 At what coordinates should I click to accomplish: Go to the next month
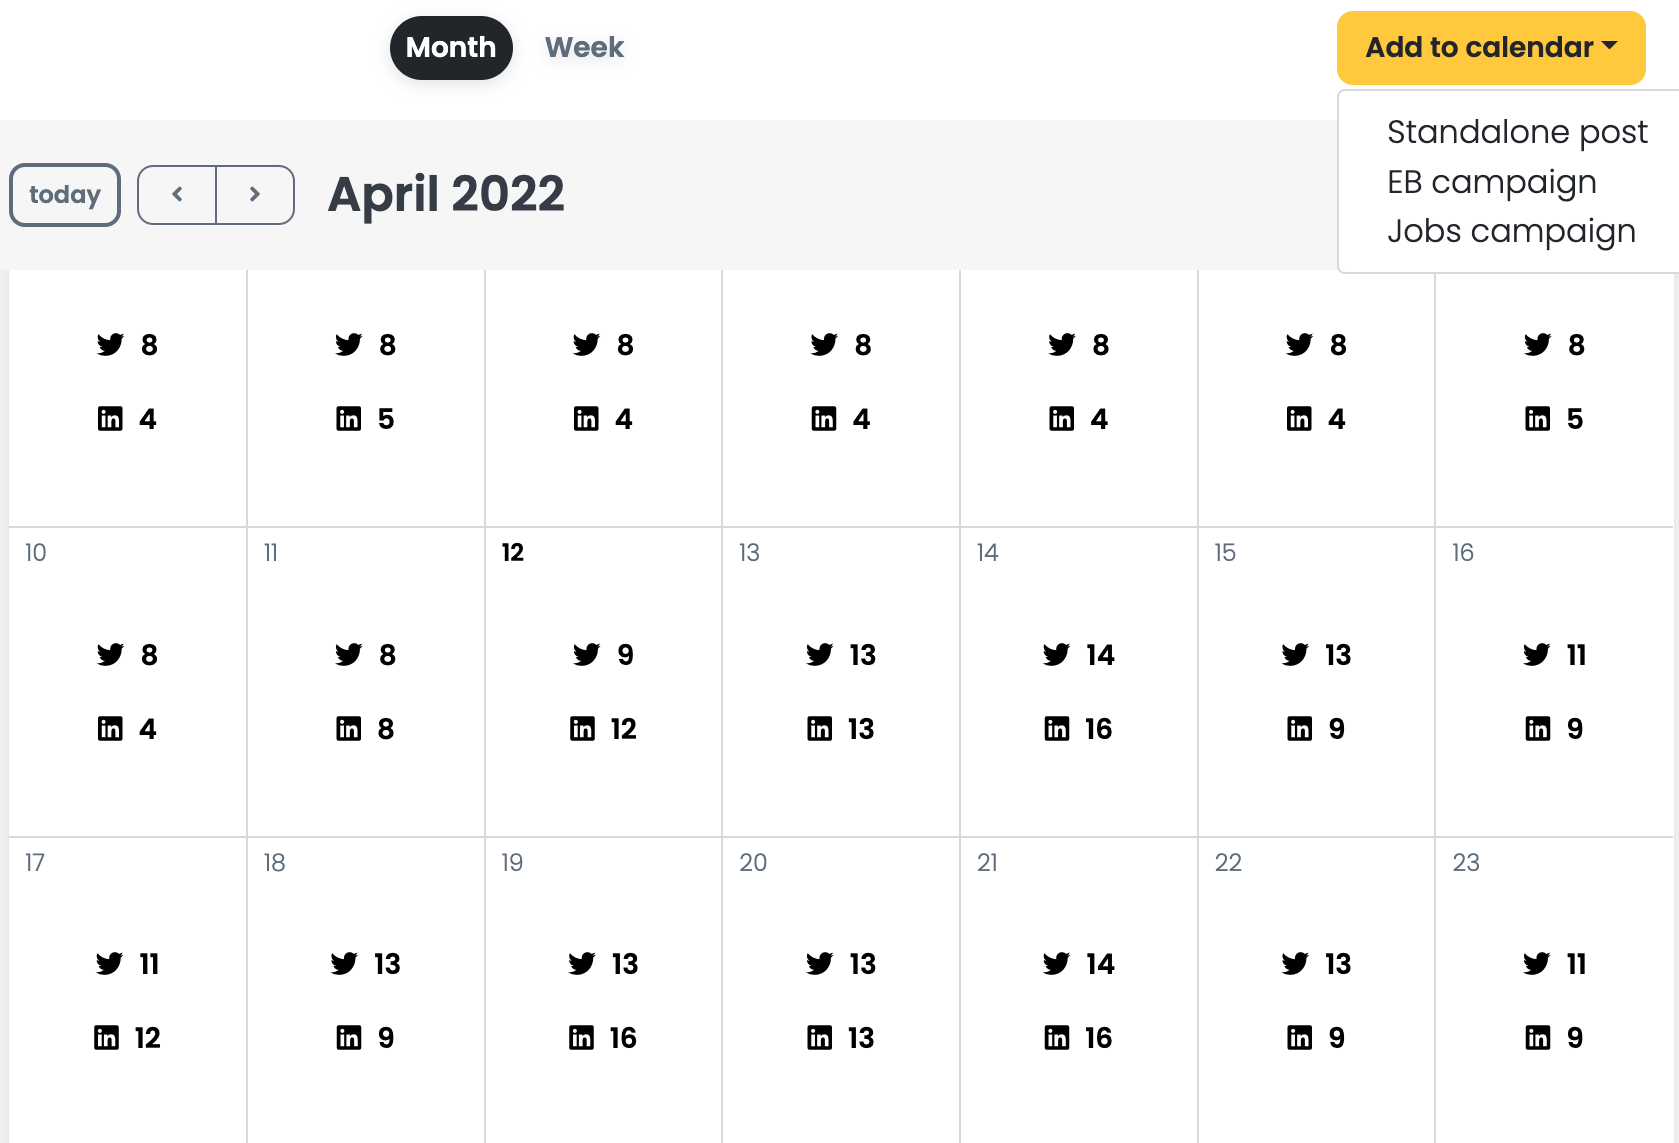(x=255, y=195)
